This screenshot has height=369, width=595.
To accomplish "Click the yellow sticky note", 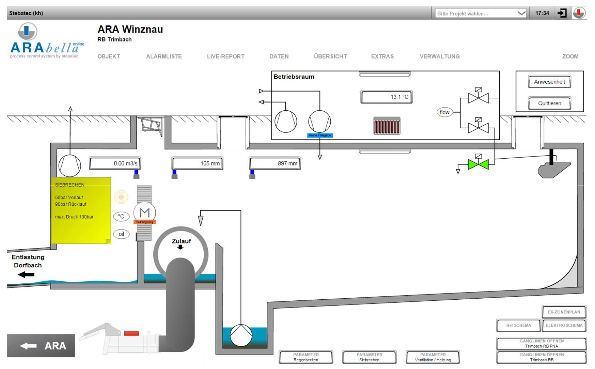I will coord(81,210).
